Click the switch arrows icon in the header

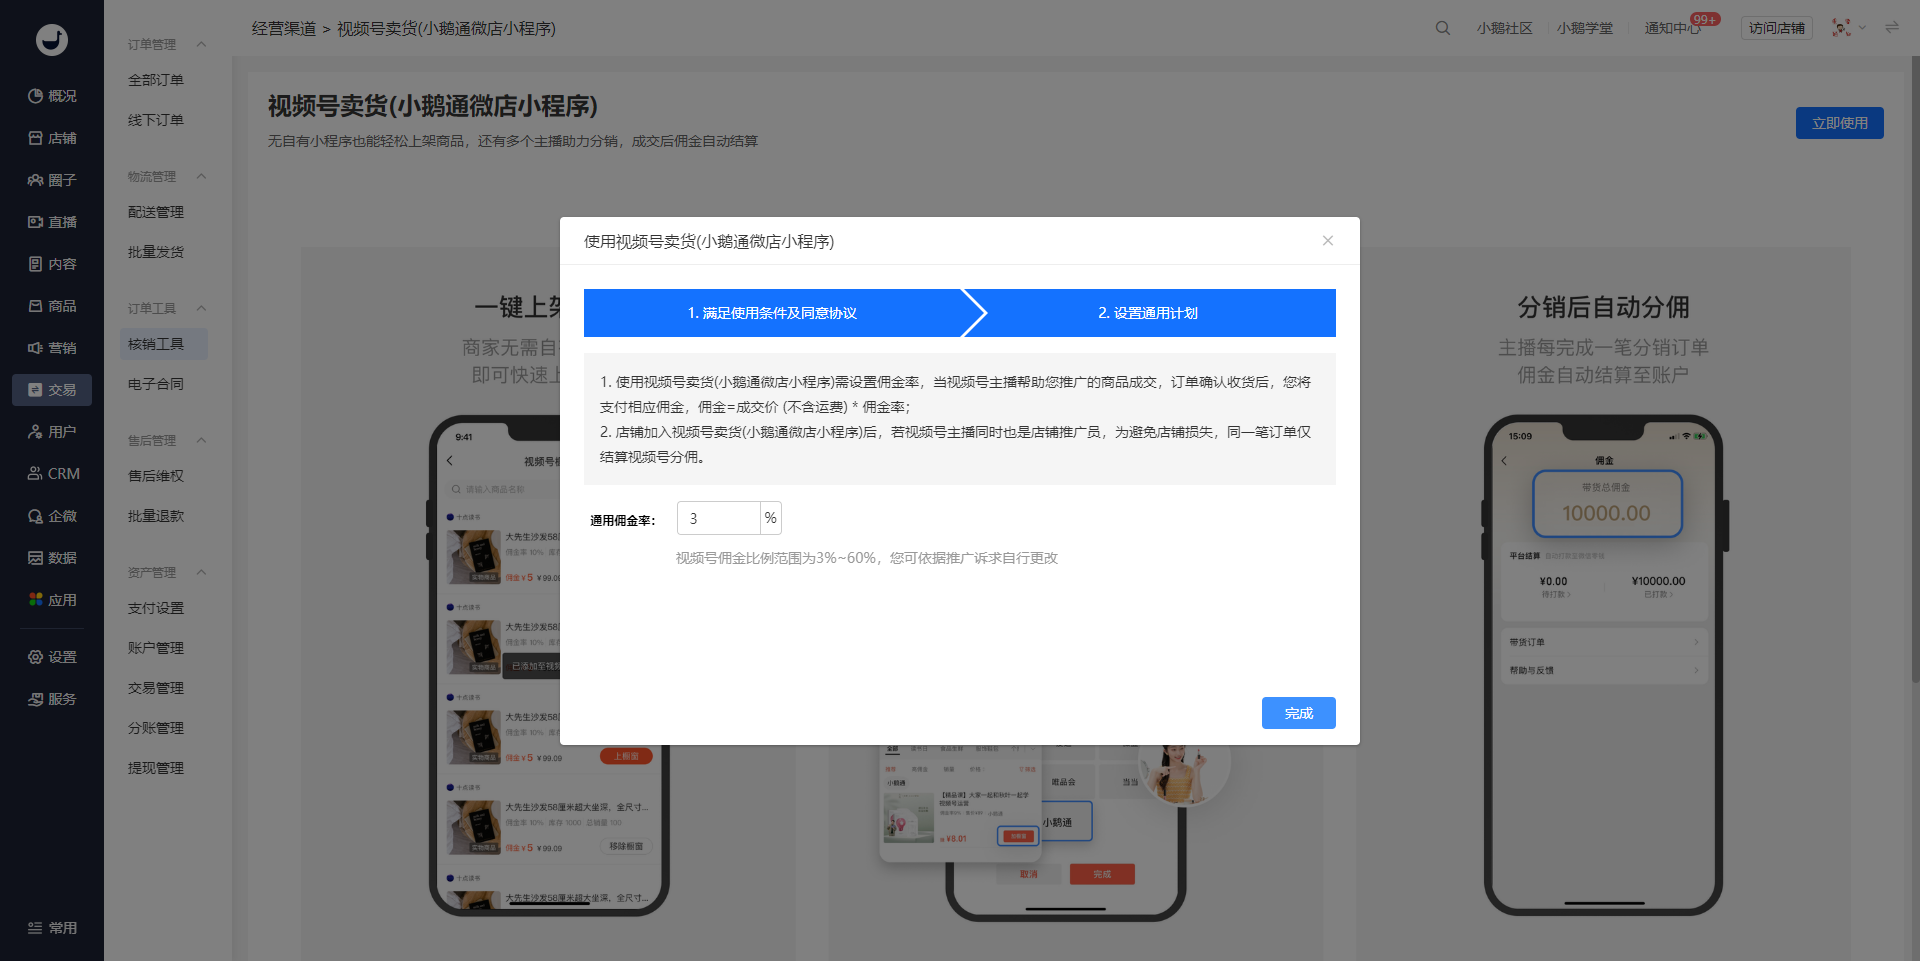point(1891,27)
